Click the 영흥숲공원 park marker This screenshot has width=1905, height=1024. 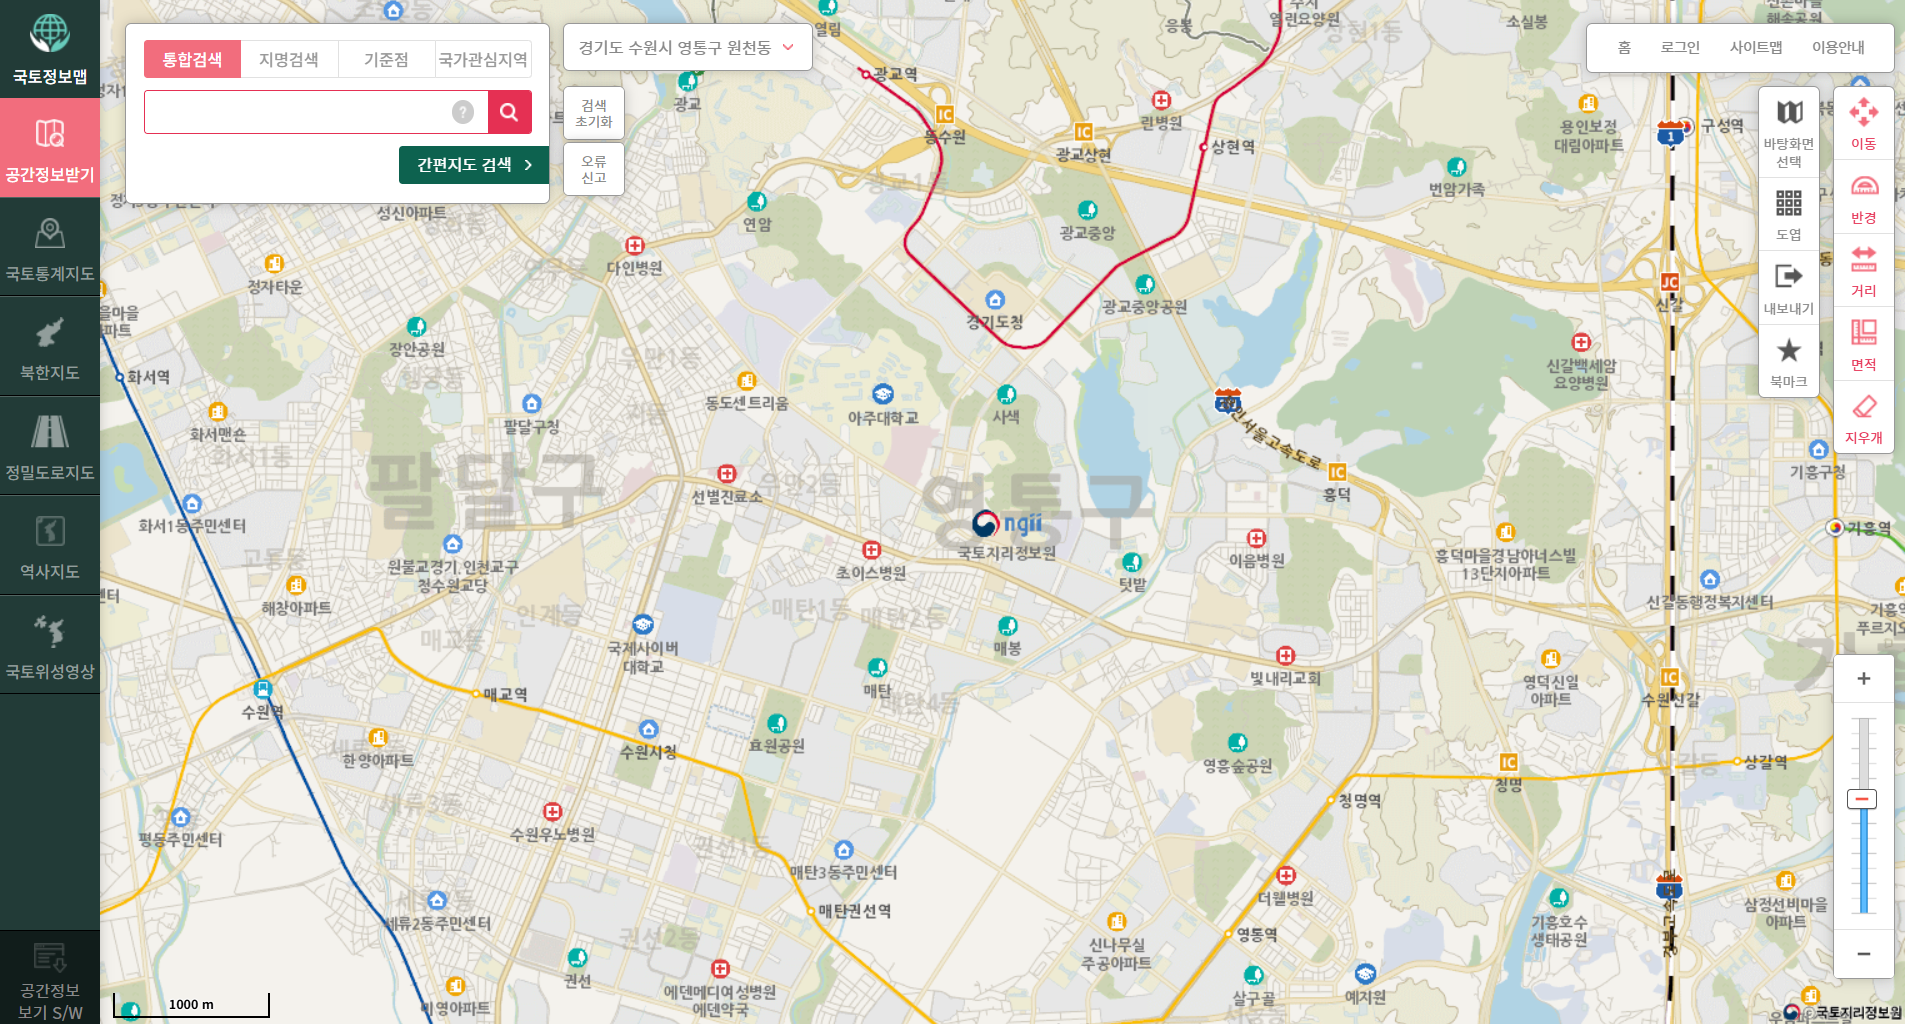click(x=1238, y=742)
